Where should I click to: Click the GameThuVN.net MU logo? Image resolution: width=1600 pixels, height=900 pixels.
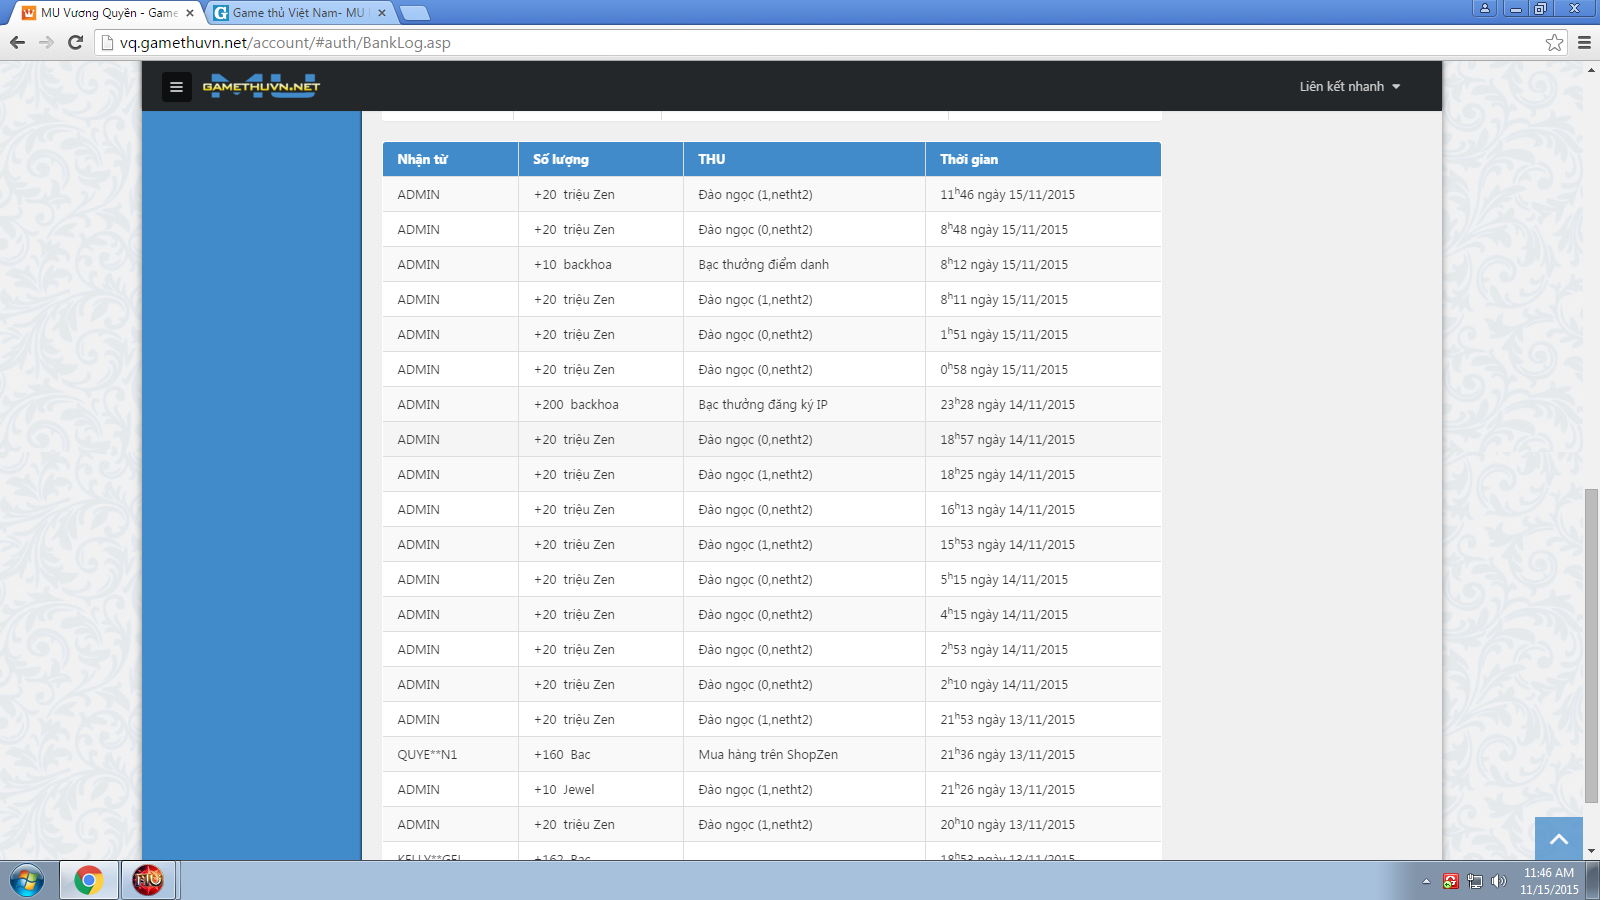(261, 86)
